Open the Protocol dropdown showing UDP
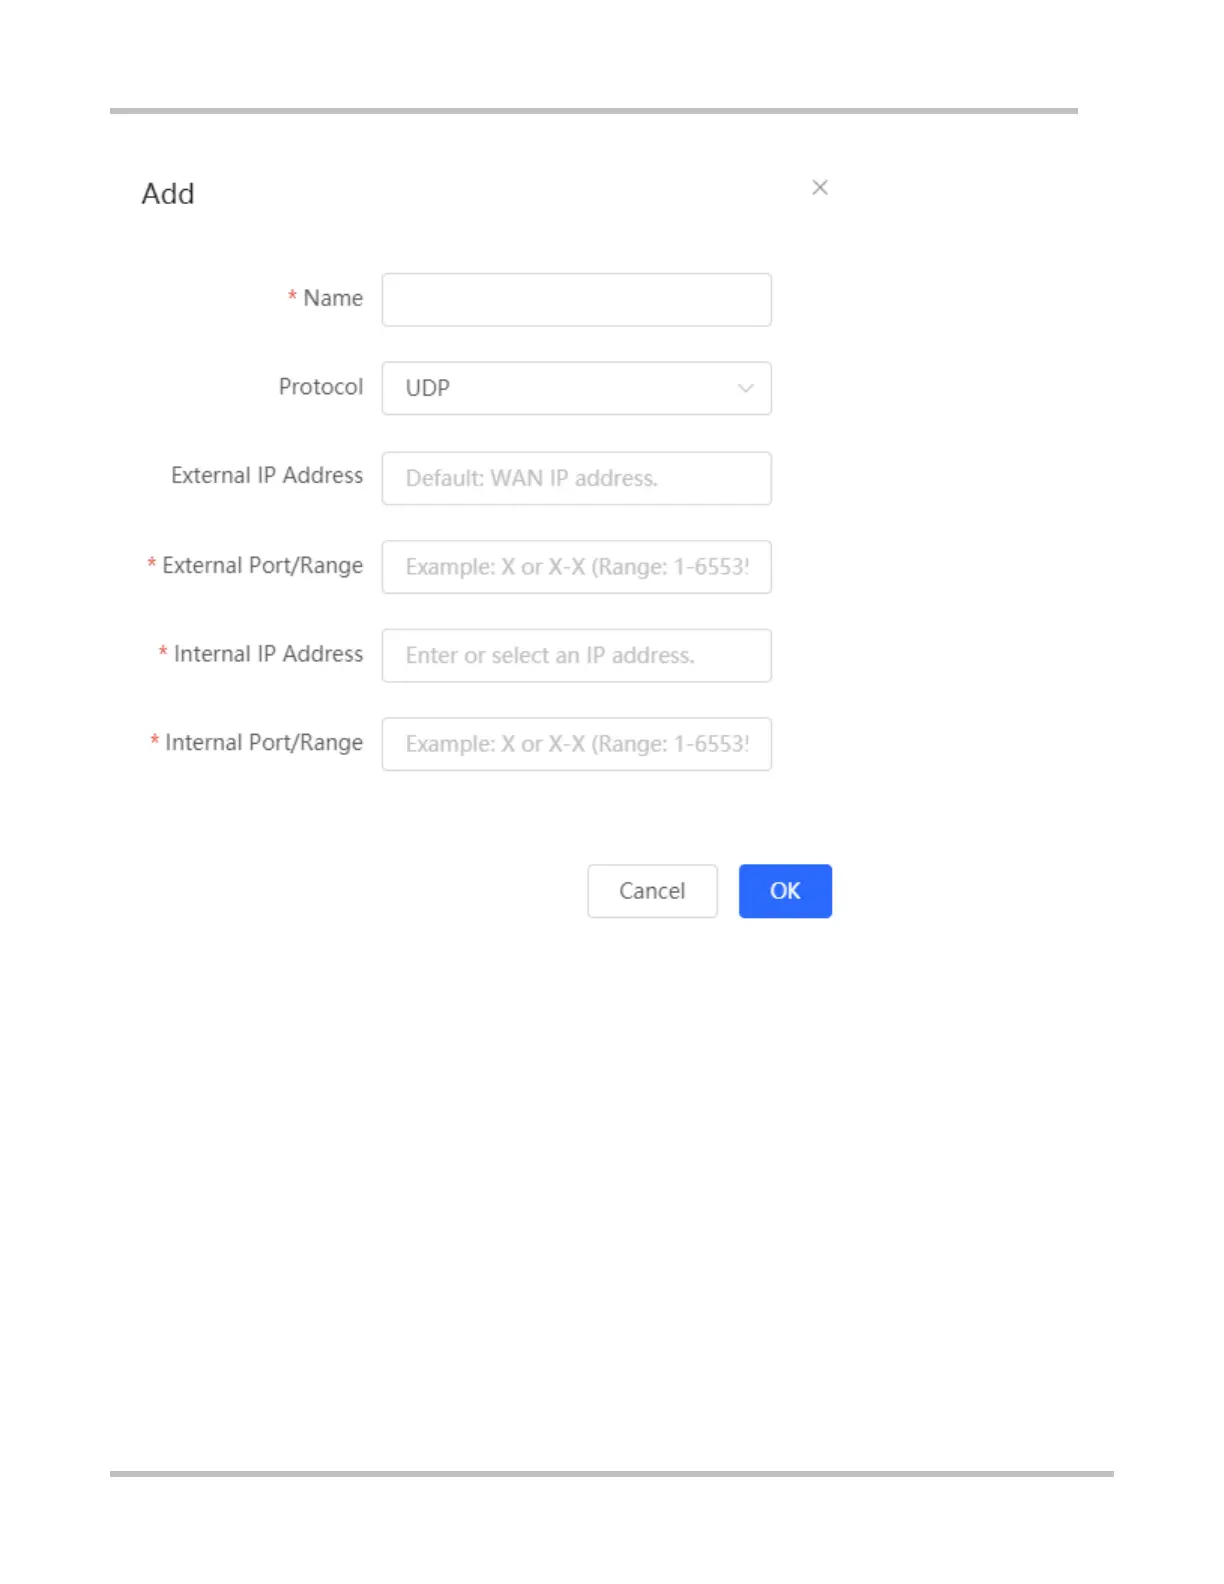Viewport: 1224px width, 1584px height. coord(576,388)
